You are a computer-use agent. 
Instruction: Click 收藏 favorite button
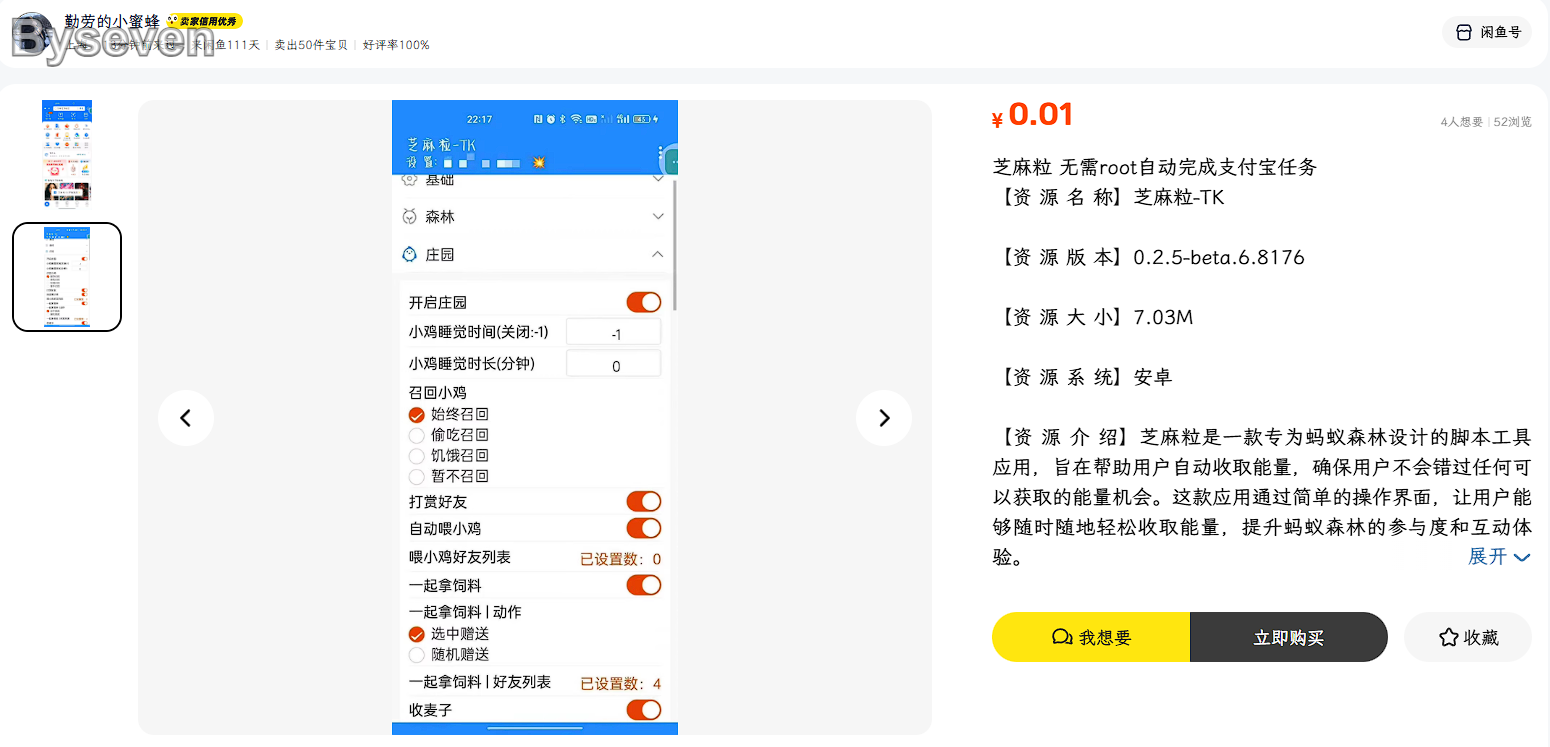click(1468, 637)
